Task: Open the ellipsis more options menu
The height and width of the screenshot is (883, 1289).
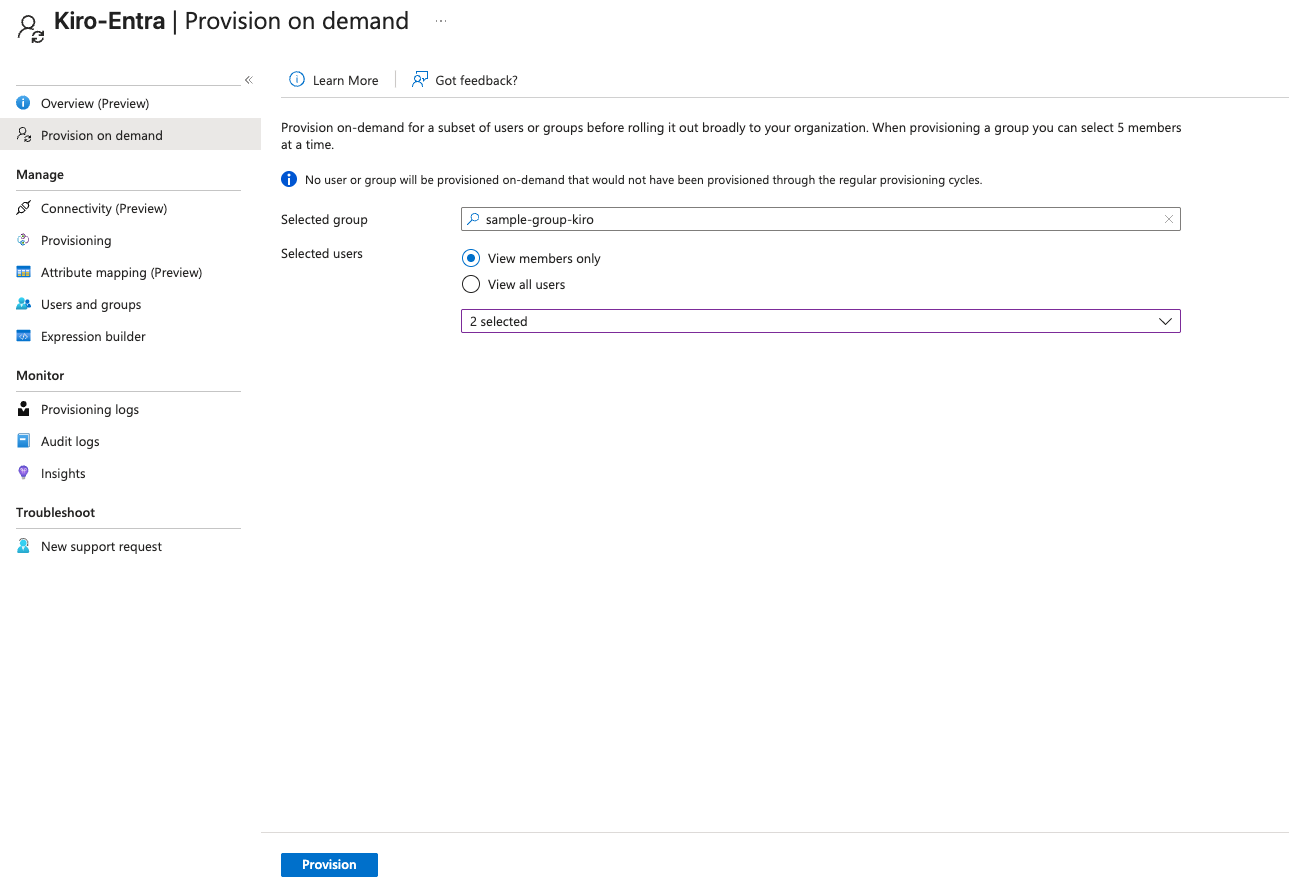Action: (441, 21)
